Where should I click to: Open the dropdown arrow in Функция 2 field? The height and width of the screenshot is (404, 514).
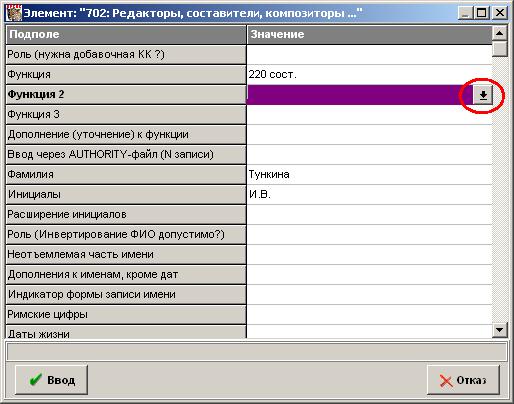pos(483,95)
